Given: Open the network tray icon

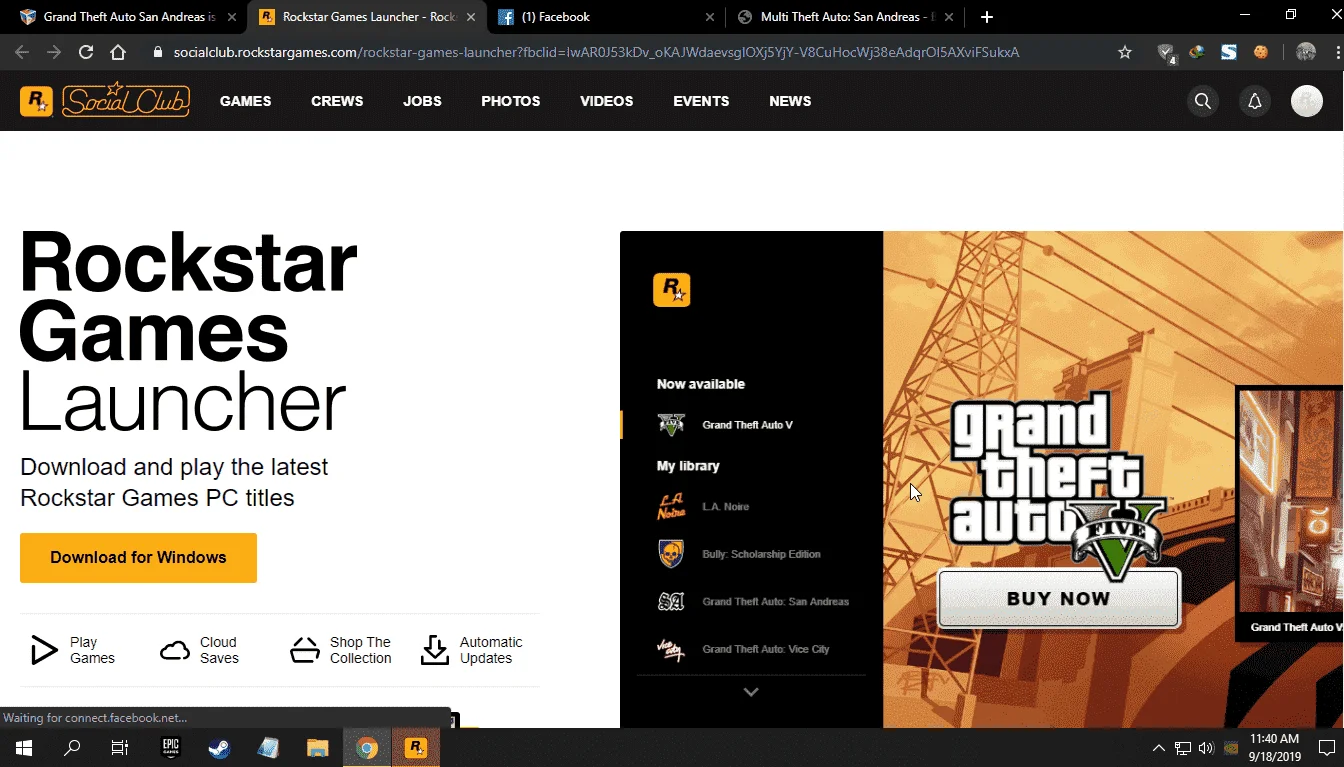Looking at the screenshot, I should pos(1183,747).
